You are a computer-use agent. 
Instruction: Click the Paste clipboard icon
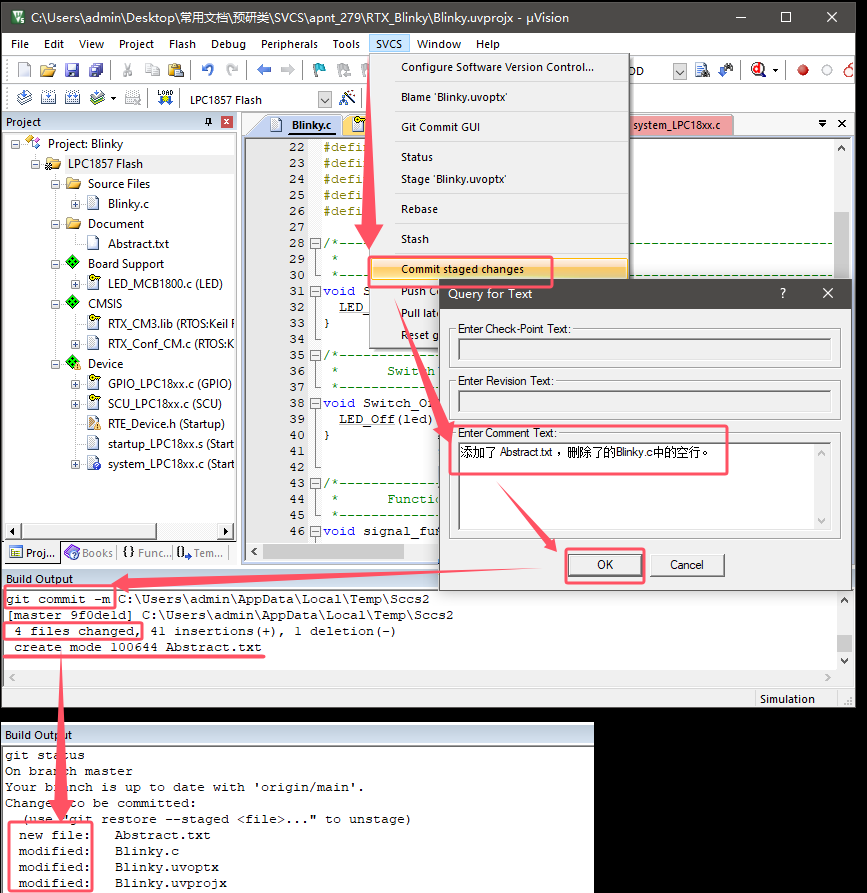[x=176, y=70]
